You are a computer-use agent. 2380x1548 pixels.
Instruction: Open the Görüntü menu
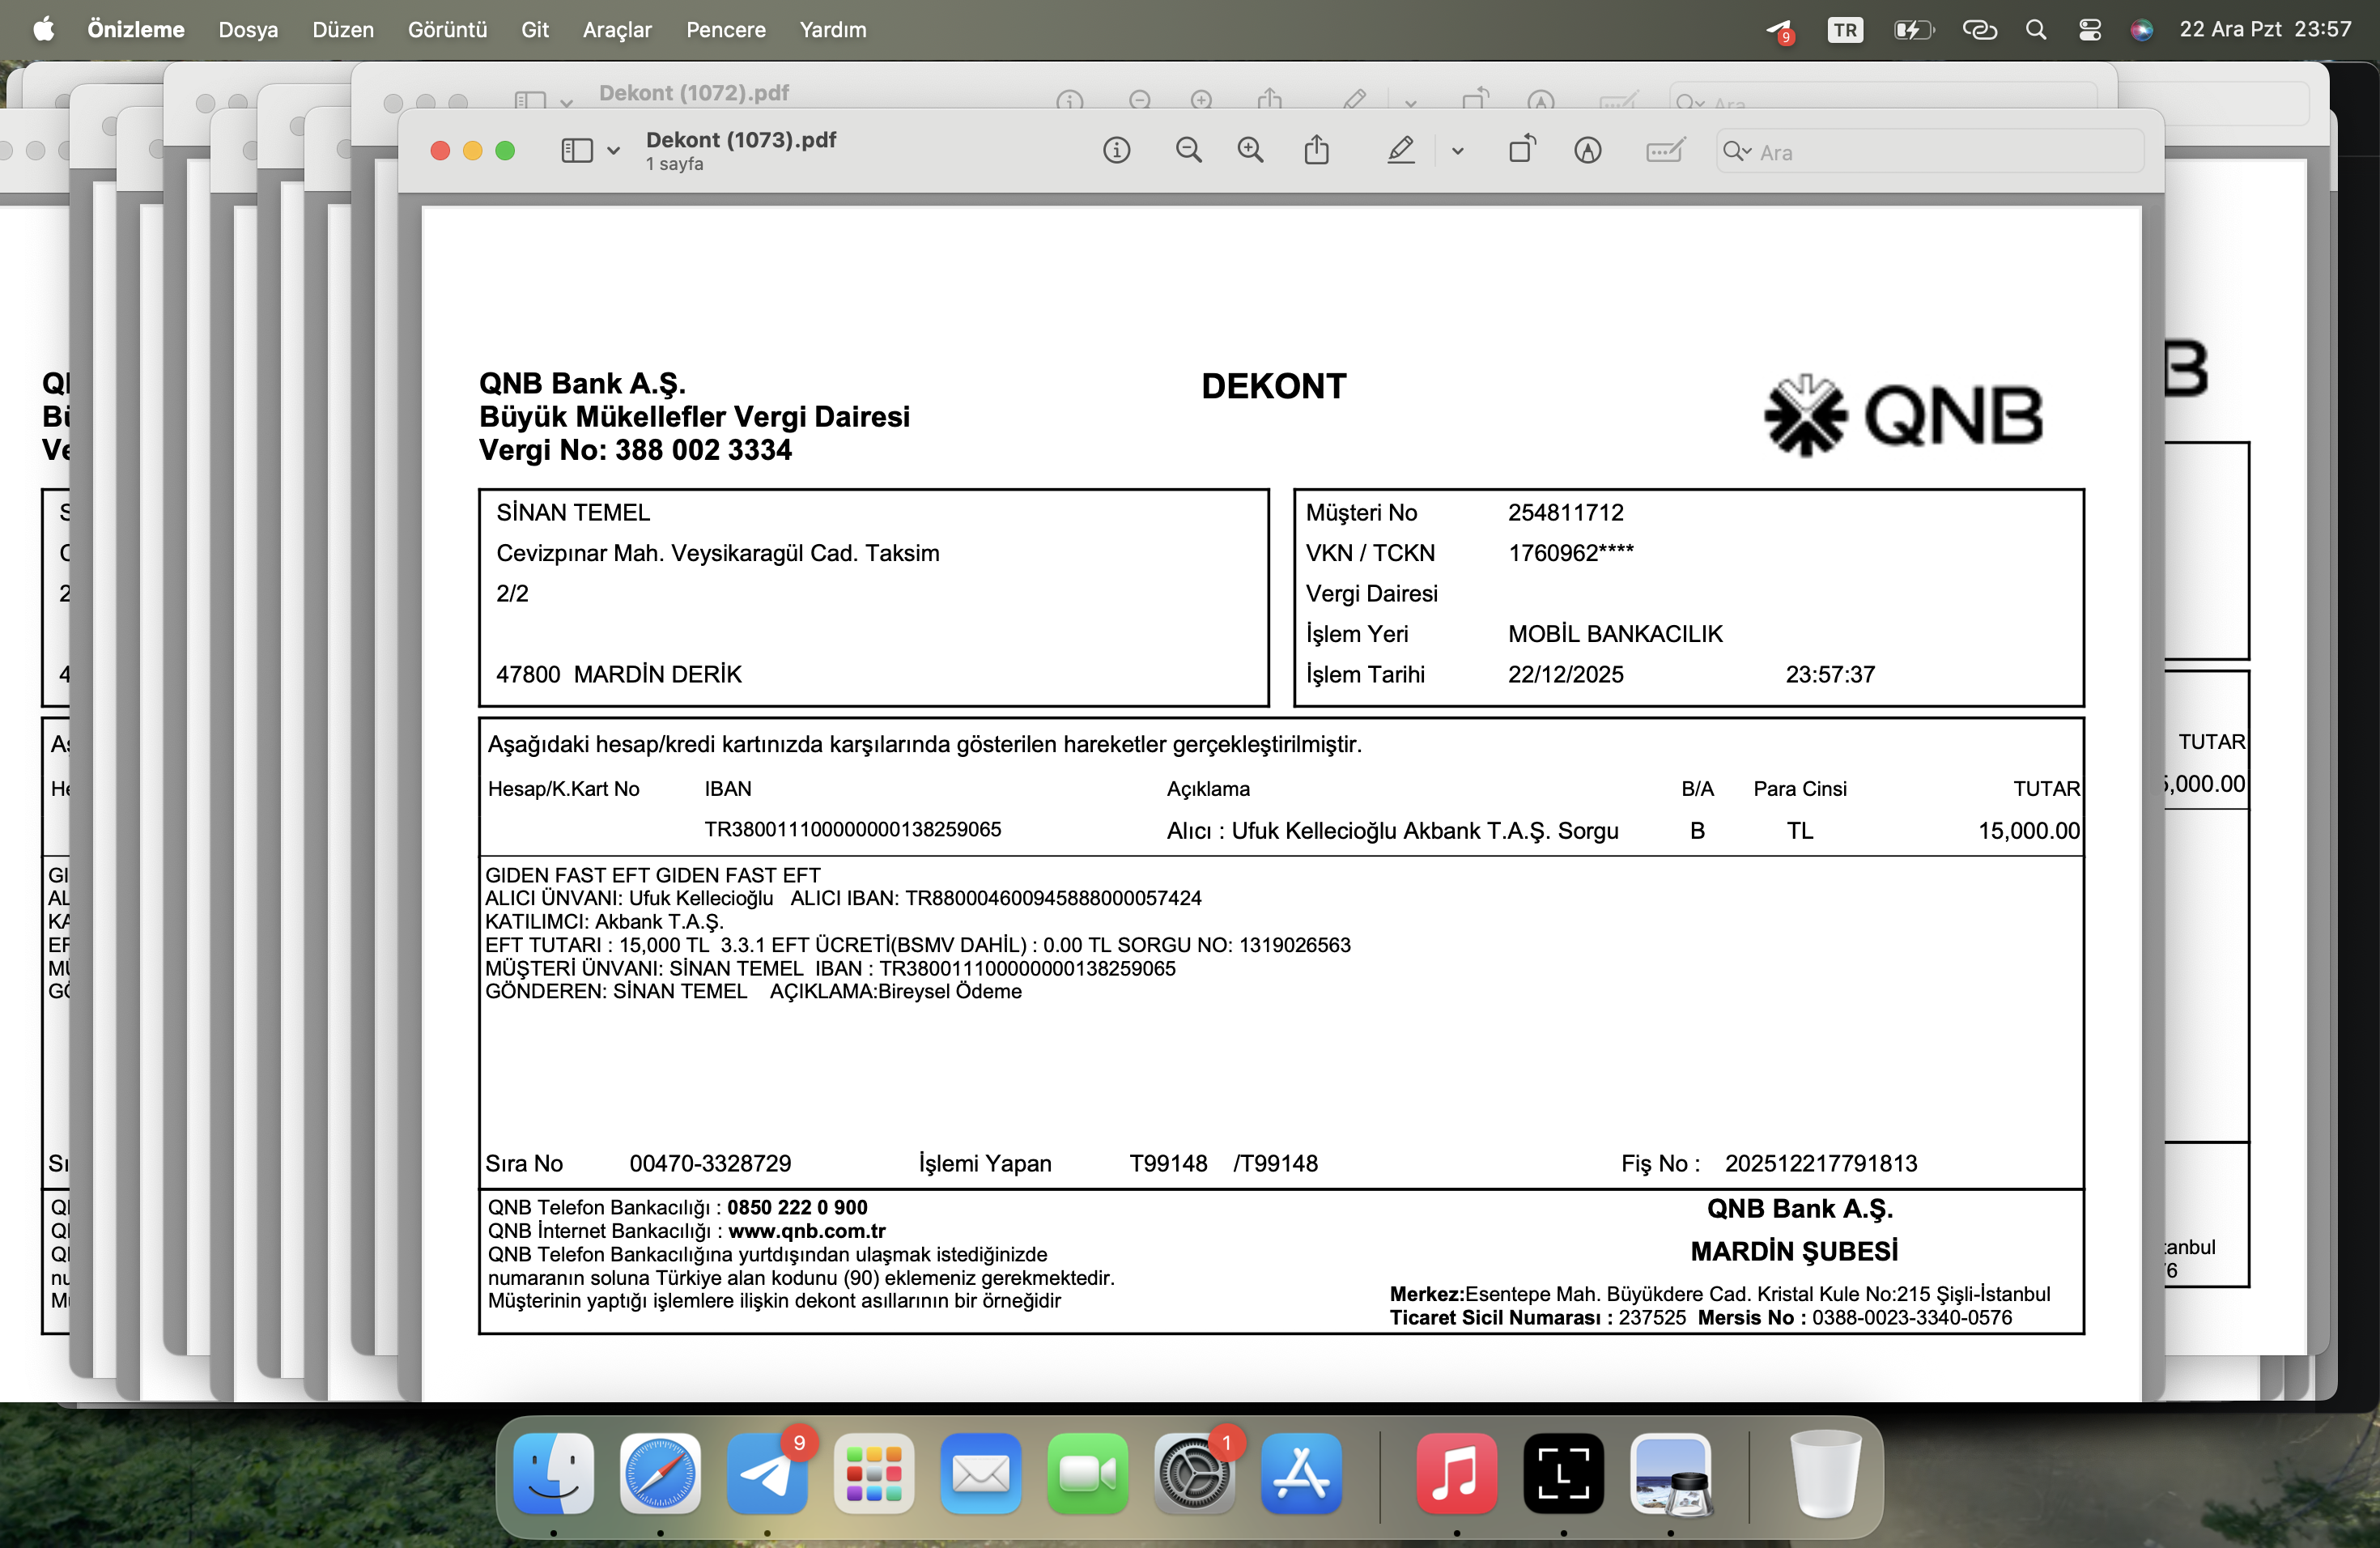coord(447,30)
